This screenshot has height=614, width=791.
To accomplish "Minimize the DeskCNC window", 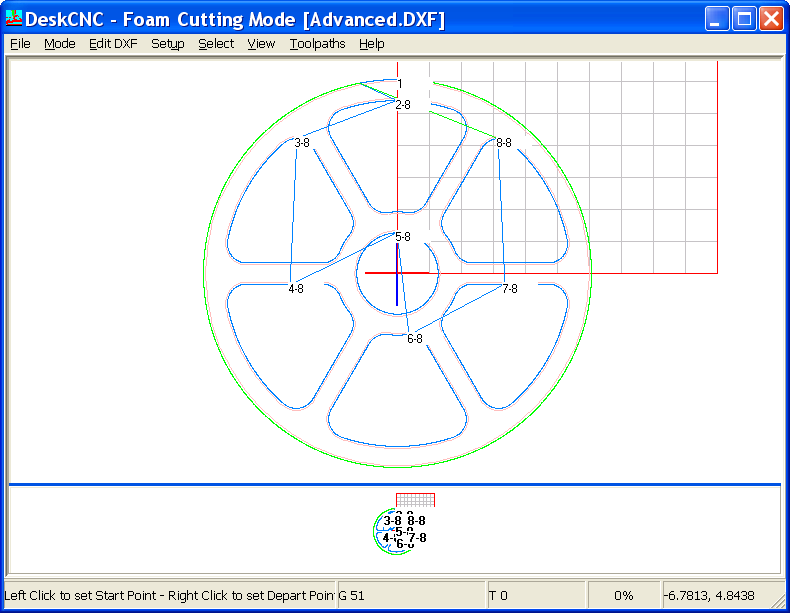I will tap(717, 19).
